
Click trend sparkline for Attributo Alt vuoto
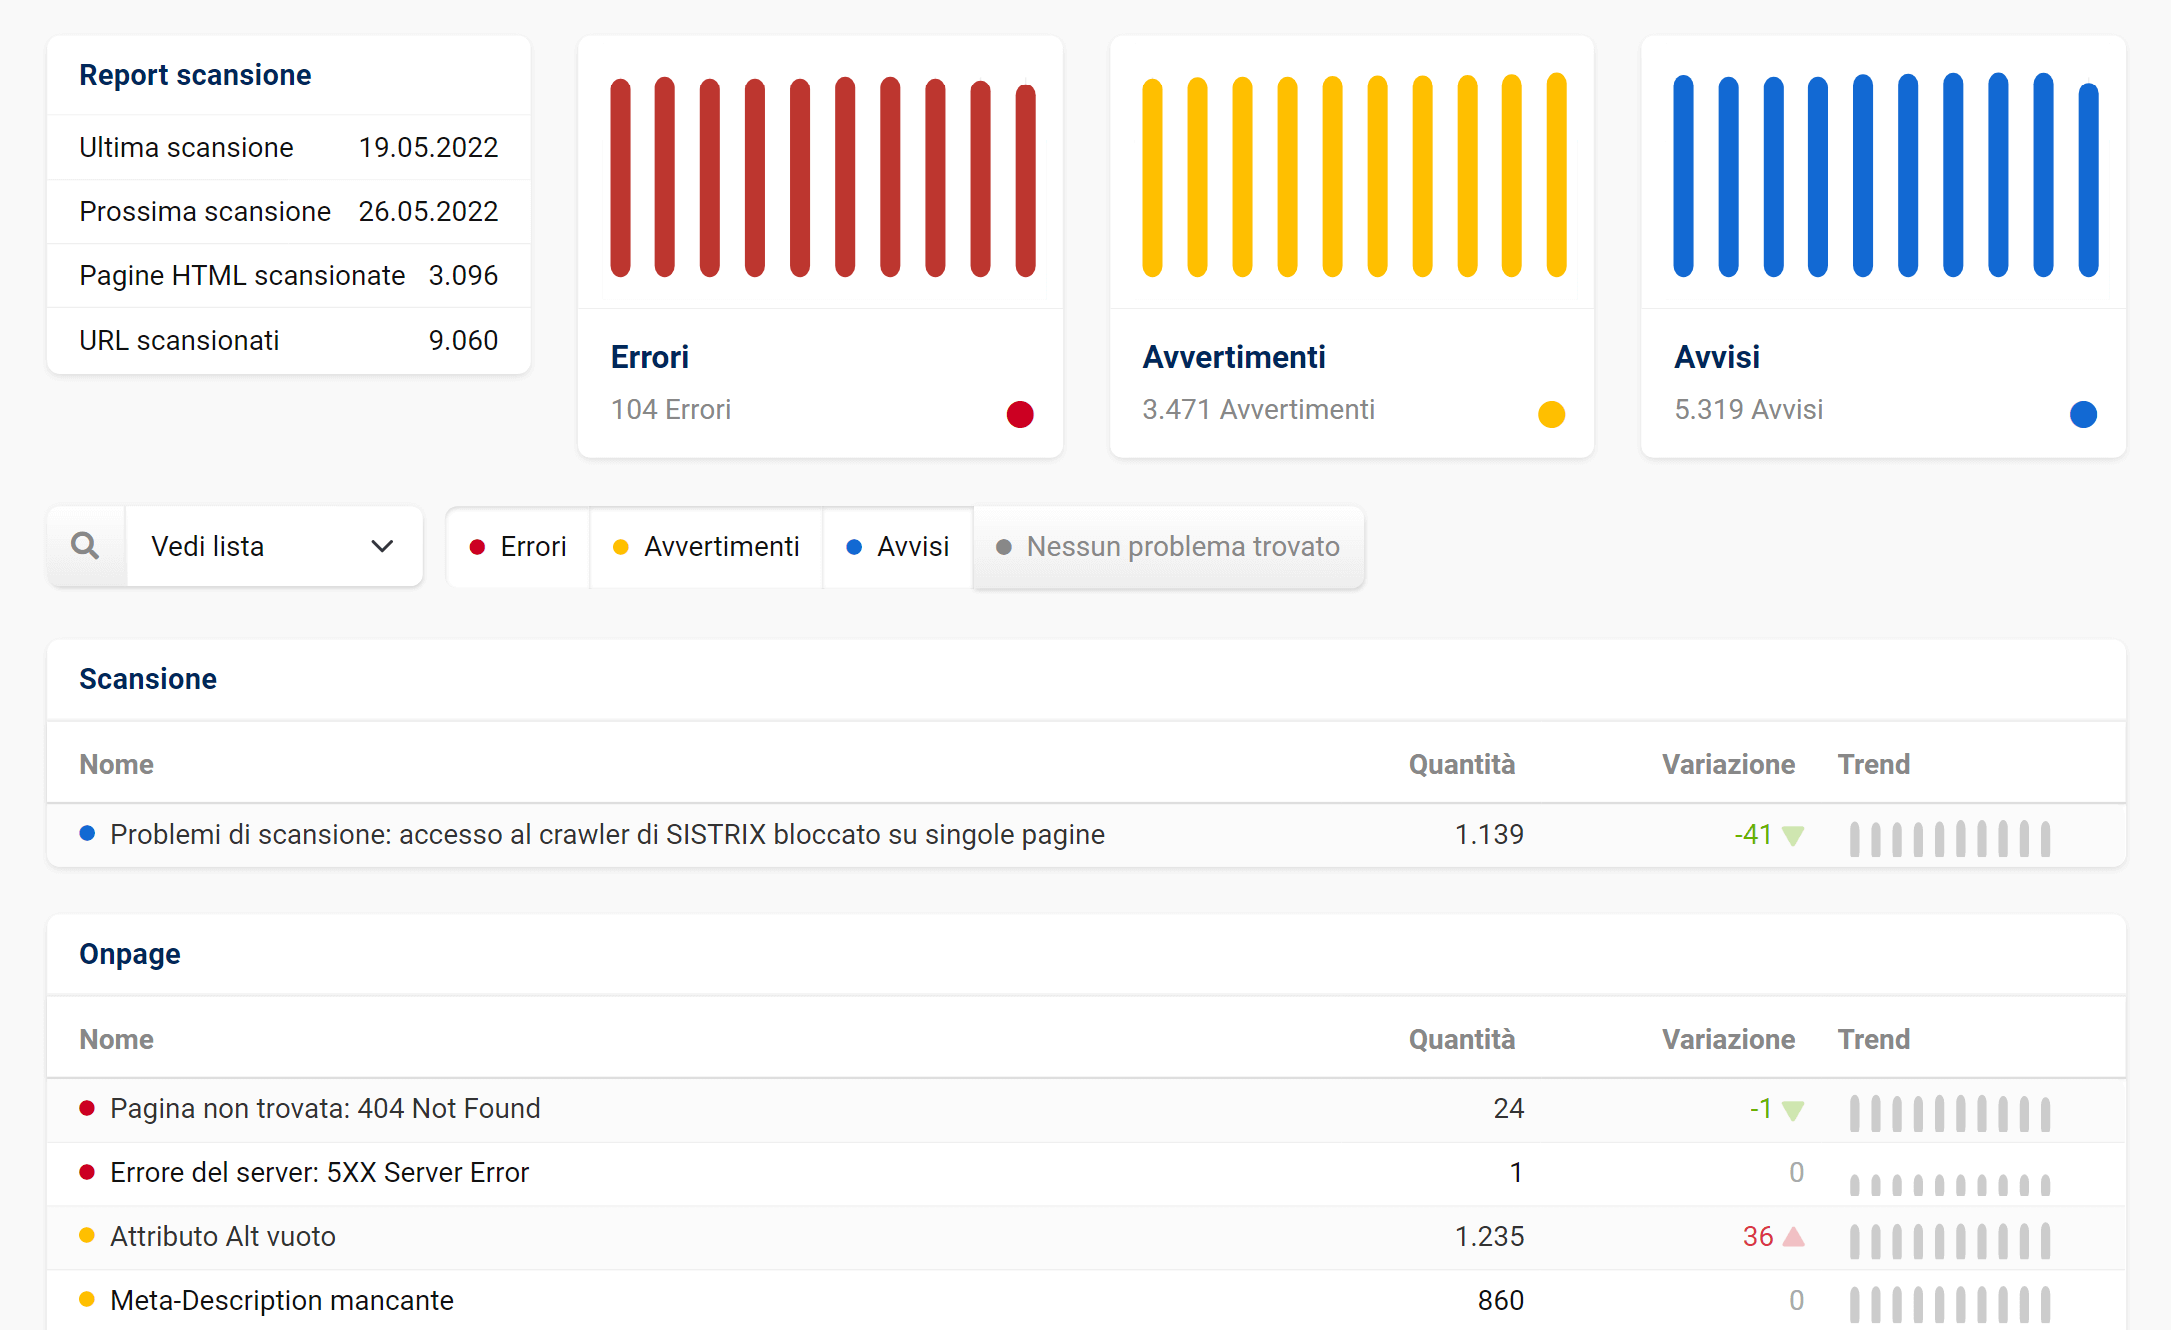1950,1240
